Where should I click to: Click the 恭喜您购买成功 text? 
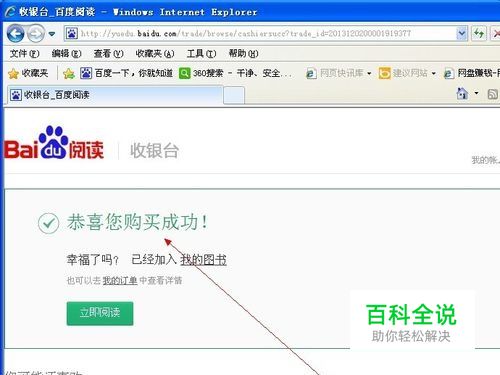coord(137,222)
